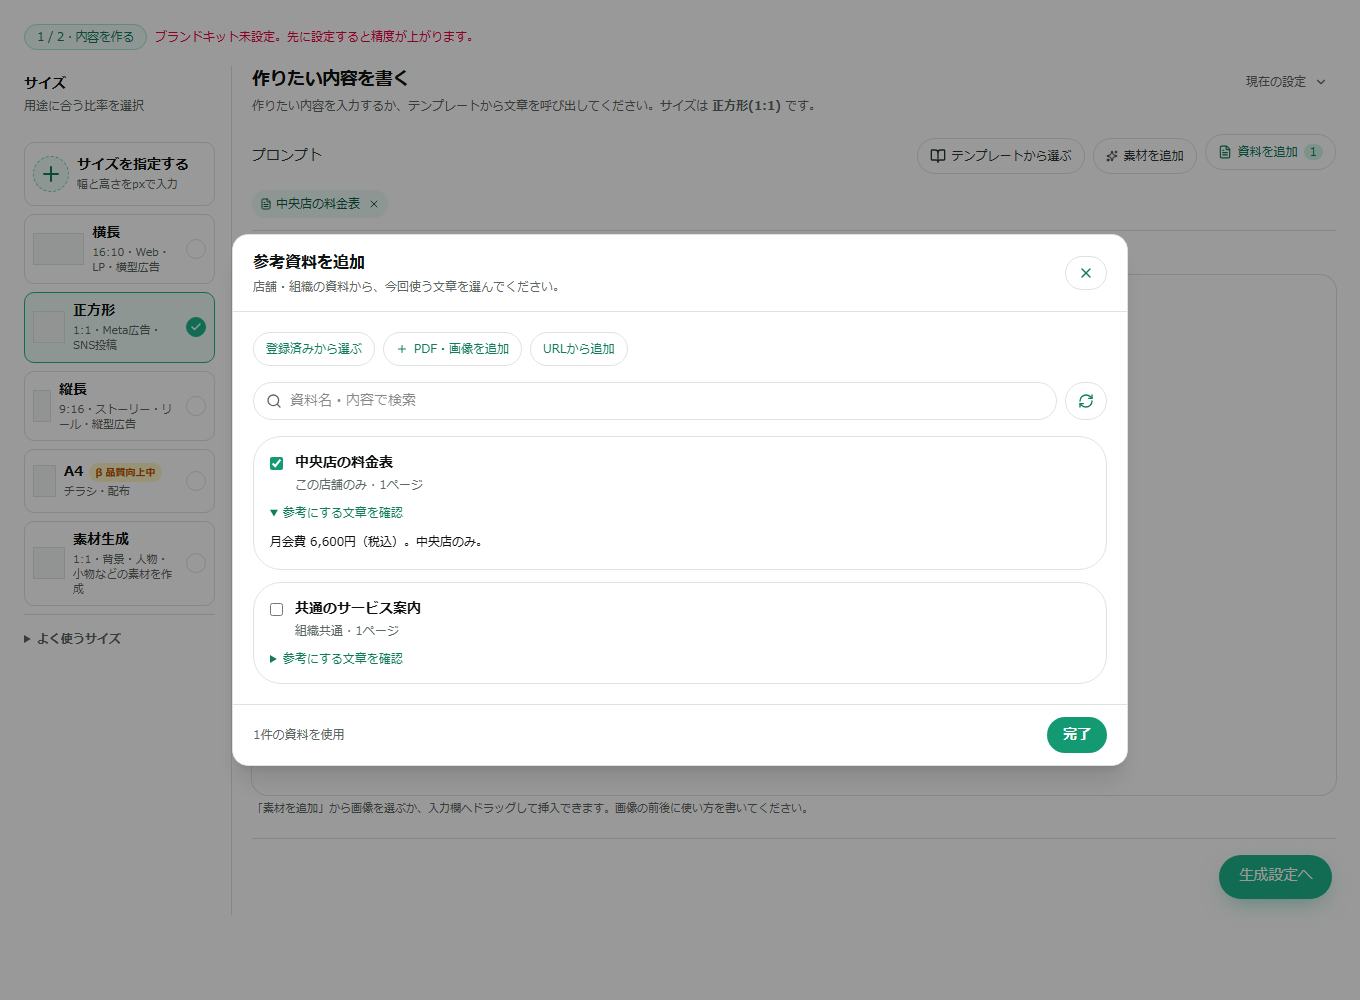Image resolution: width=1360 pixels, height=1000 pixels.
Task: Click the count badge 1 on 資料を追加
Action: point(1313,152)
